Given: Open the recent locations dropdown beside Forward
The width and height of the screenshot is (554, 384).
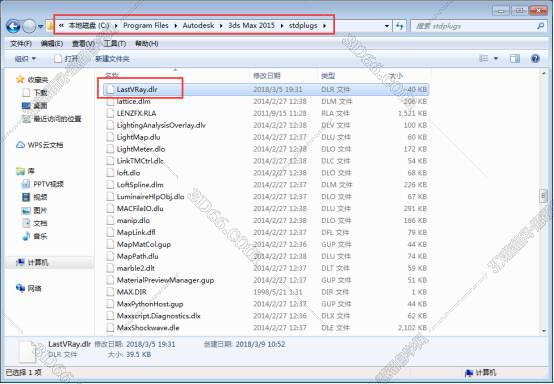Looking at the screenshot, I should (x=40, y=26).
